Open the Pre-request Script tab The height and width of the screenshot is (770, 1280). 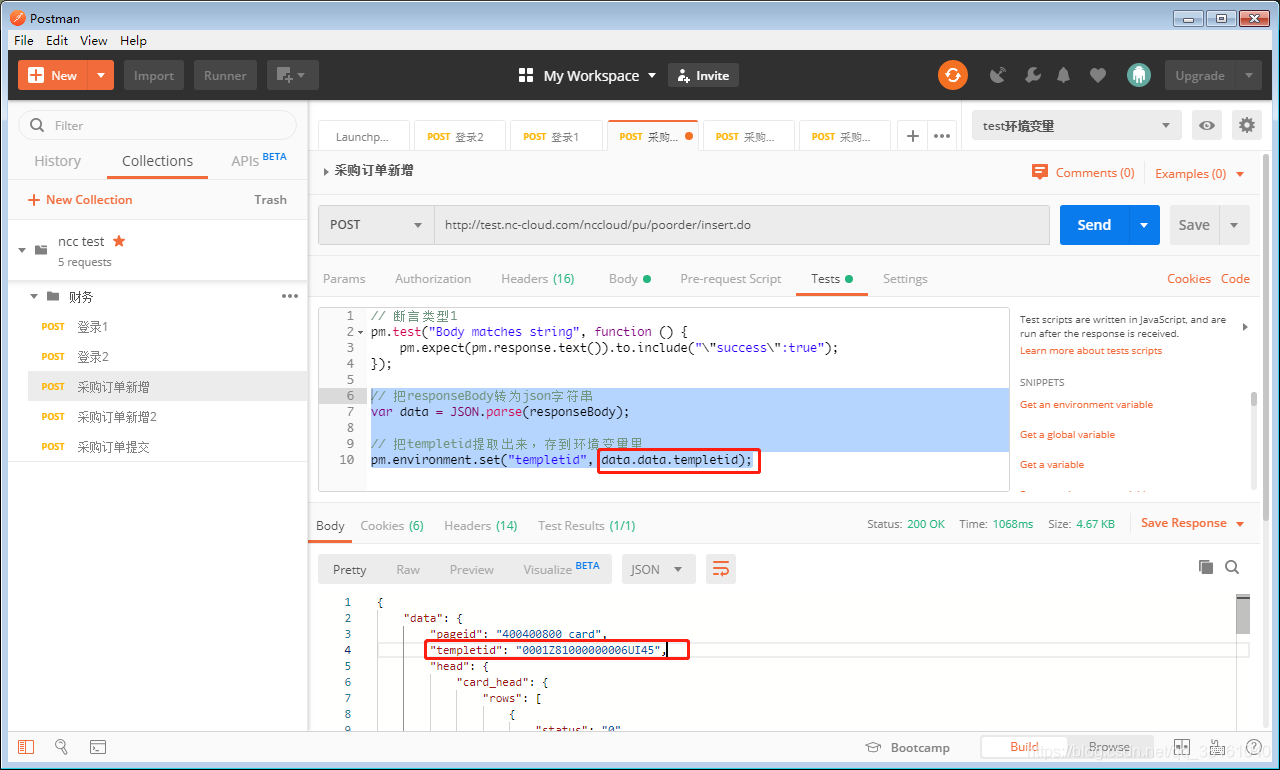(x=730, y=279)
